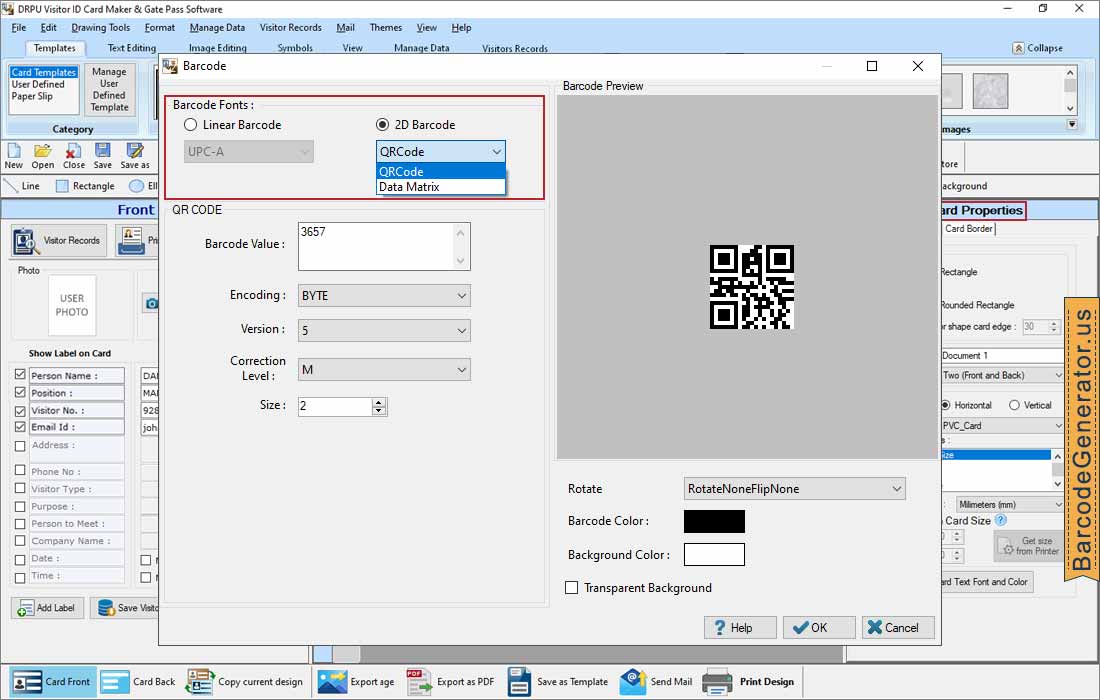The width and height of the screenshot is (1100, 700).
Task: Click the Card Border tab
Action: [968, 229]
